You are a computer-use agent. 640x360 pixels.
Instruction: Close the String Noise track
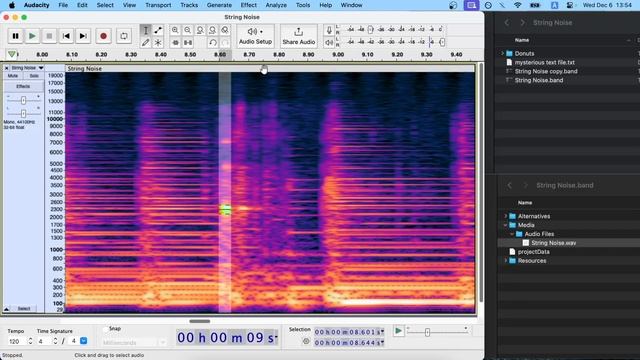(7, 68)
